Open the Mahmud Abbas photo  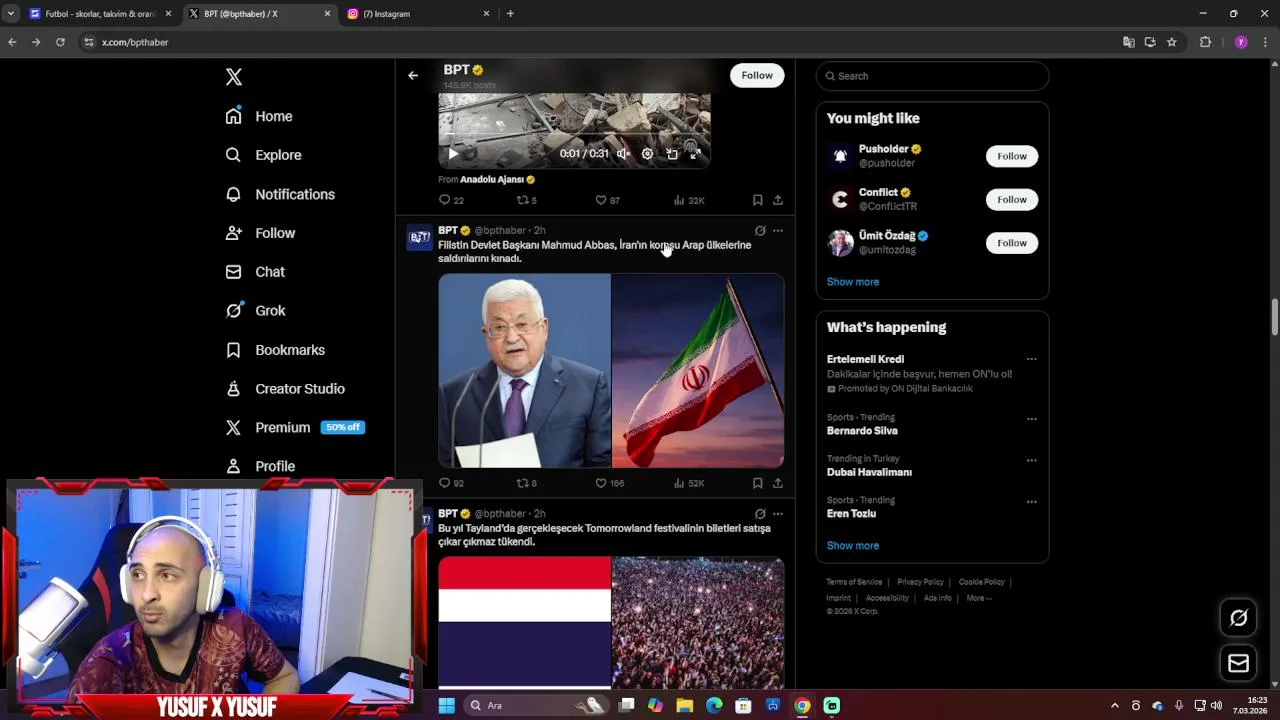(524, 370)
